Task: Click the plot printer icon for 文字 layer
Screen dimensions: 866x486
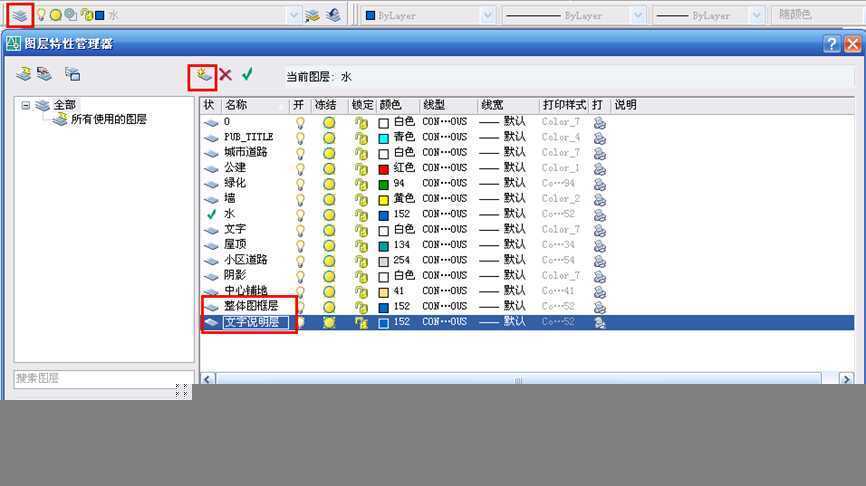Action: tap(599, 230)
